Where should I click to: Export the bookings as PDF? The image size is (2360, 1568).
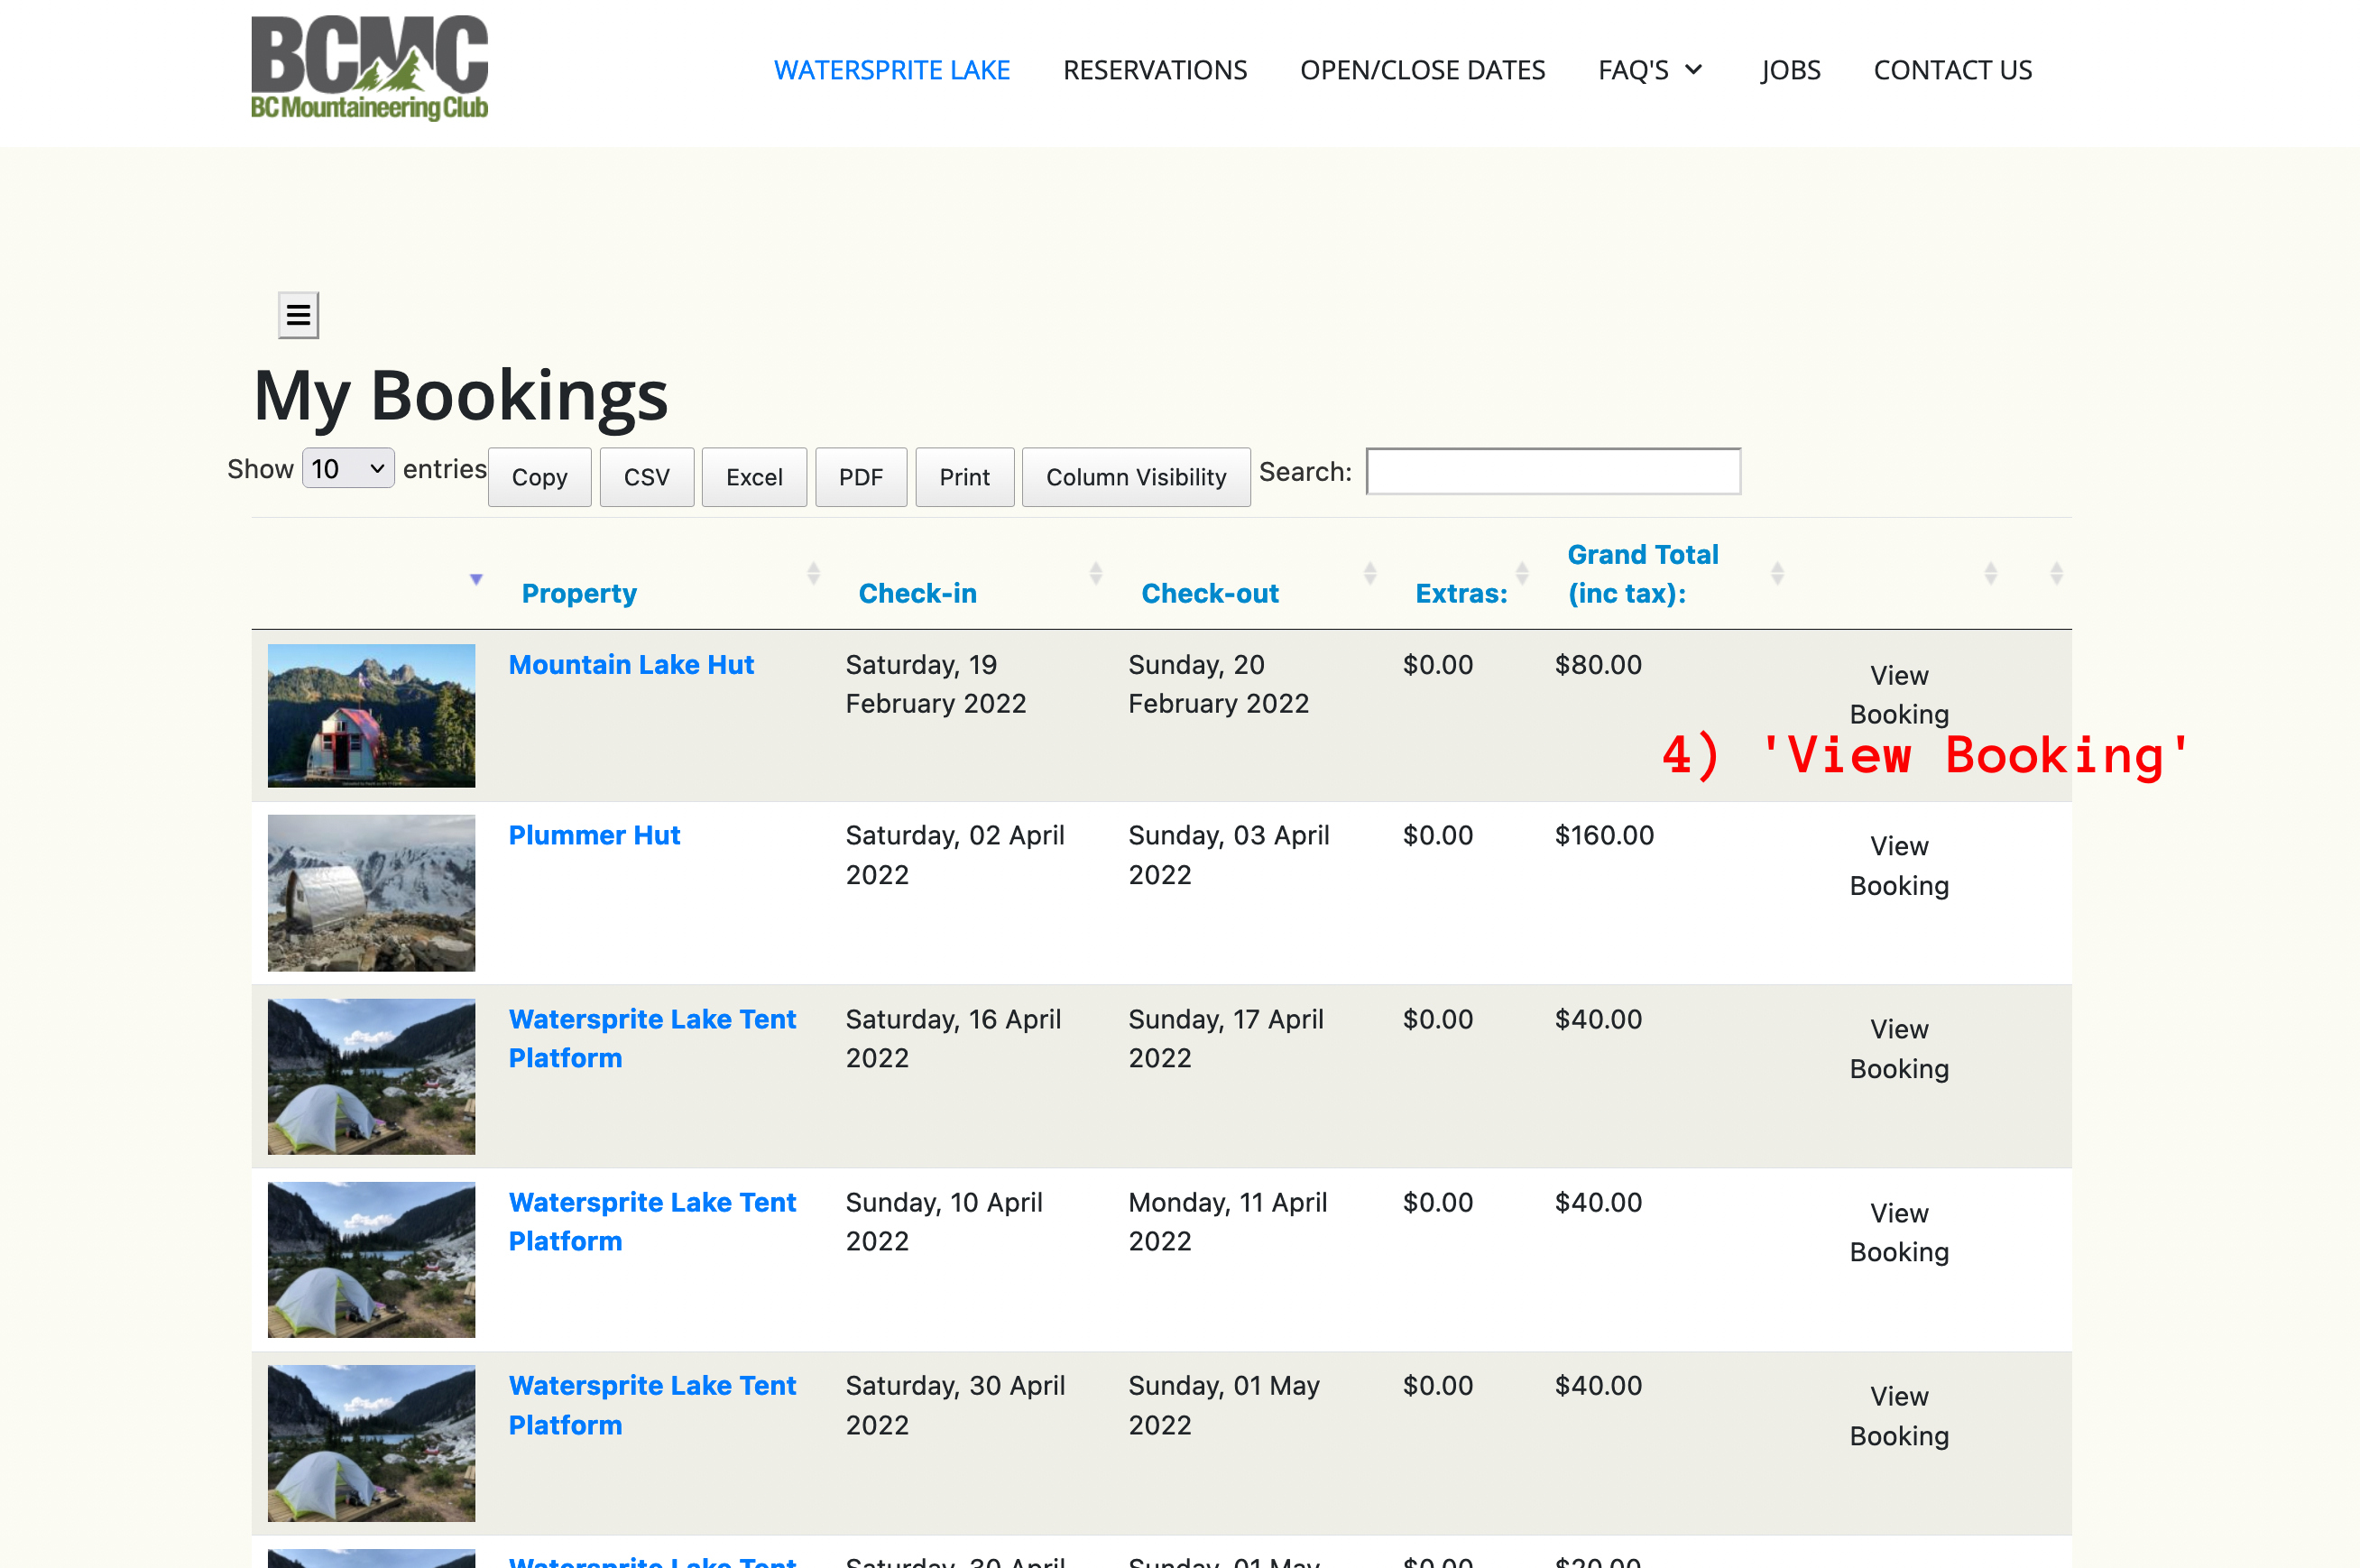(x=861, y=477)
